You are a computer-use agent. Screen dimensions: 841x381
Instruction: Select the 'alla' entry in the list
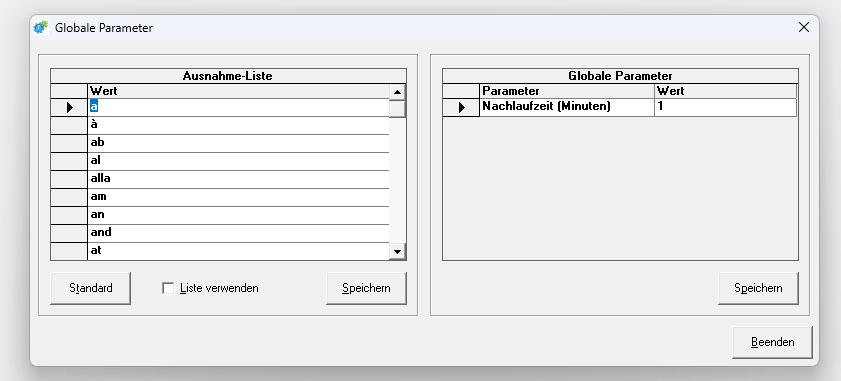[x=238, y=179]
